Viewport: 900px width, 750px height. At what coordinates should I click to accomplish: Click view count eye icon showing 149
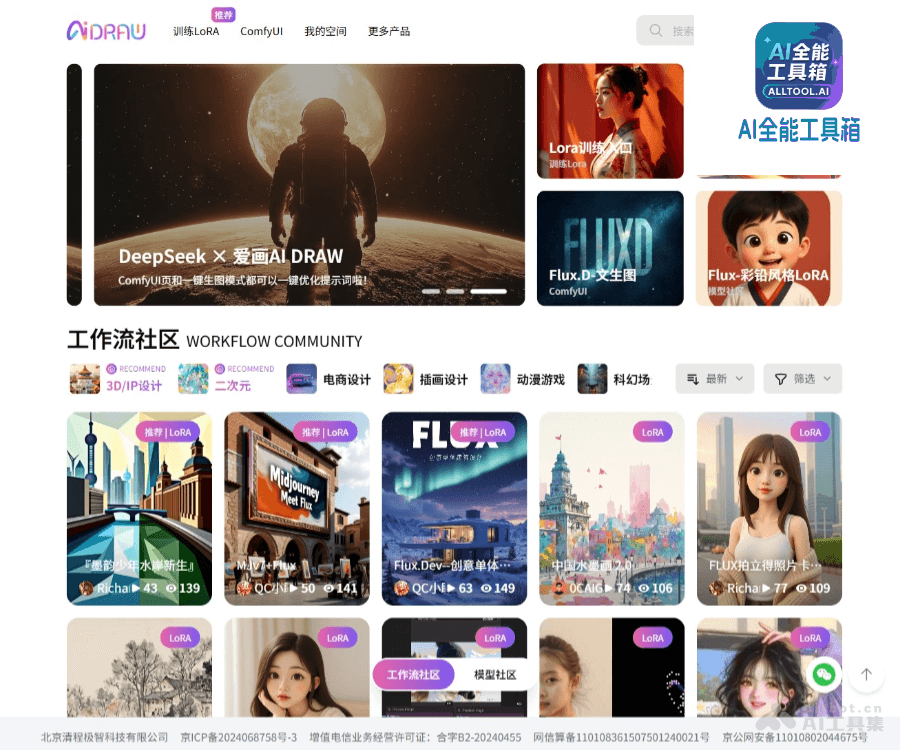coord(486,588)
